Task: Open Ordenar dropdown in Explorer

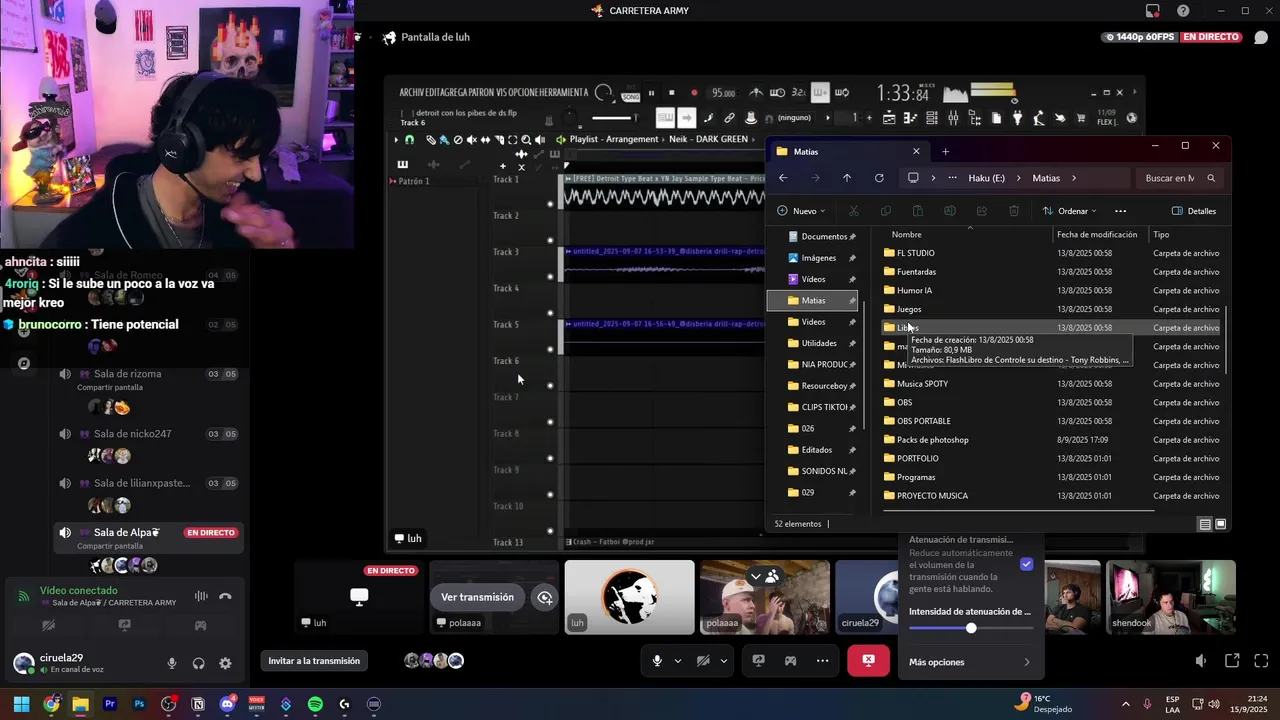Action: pos(1069,211)
